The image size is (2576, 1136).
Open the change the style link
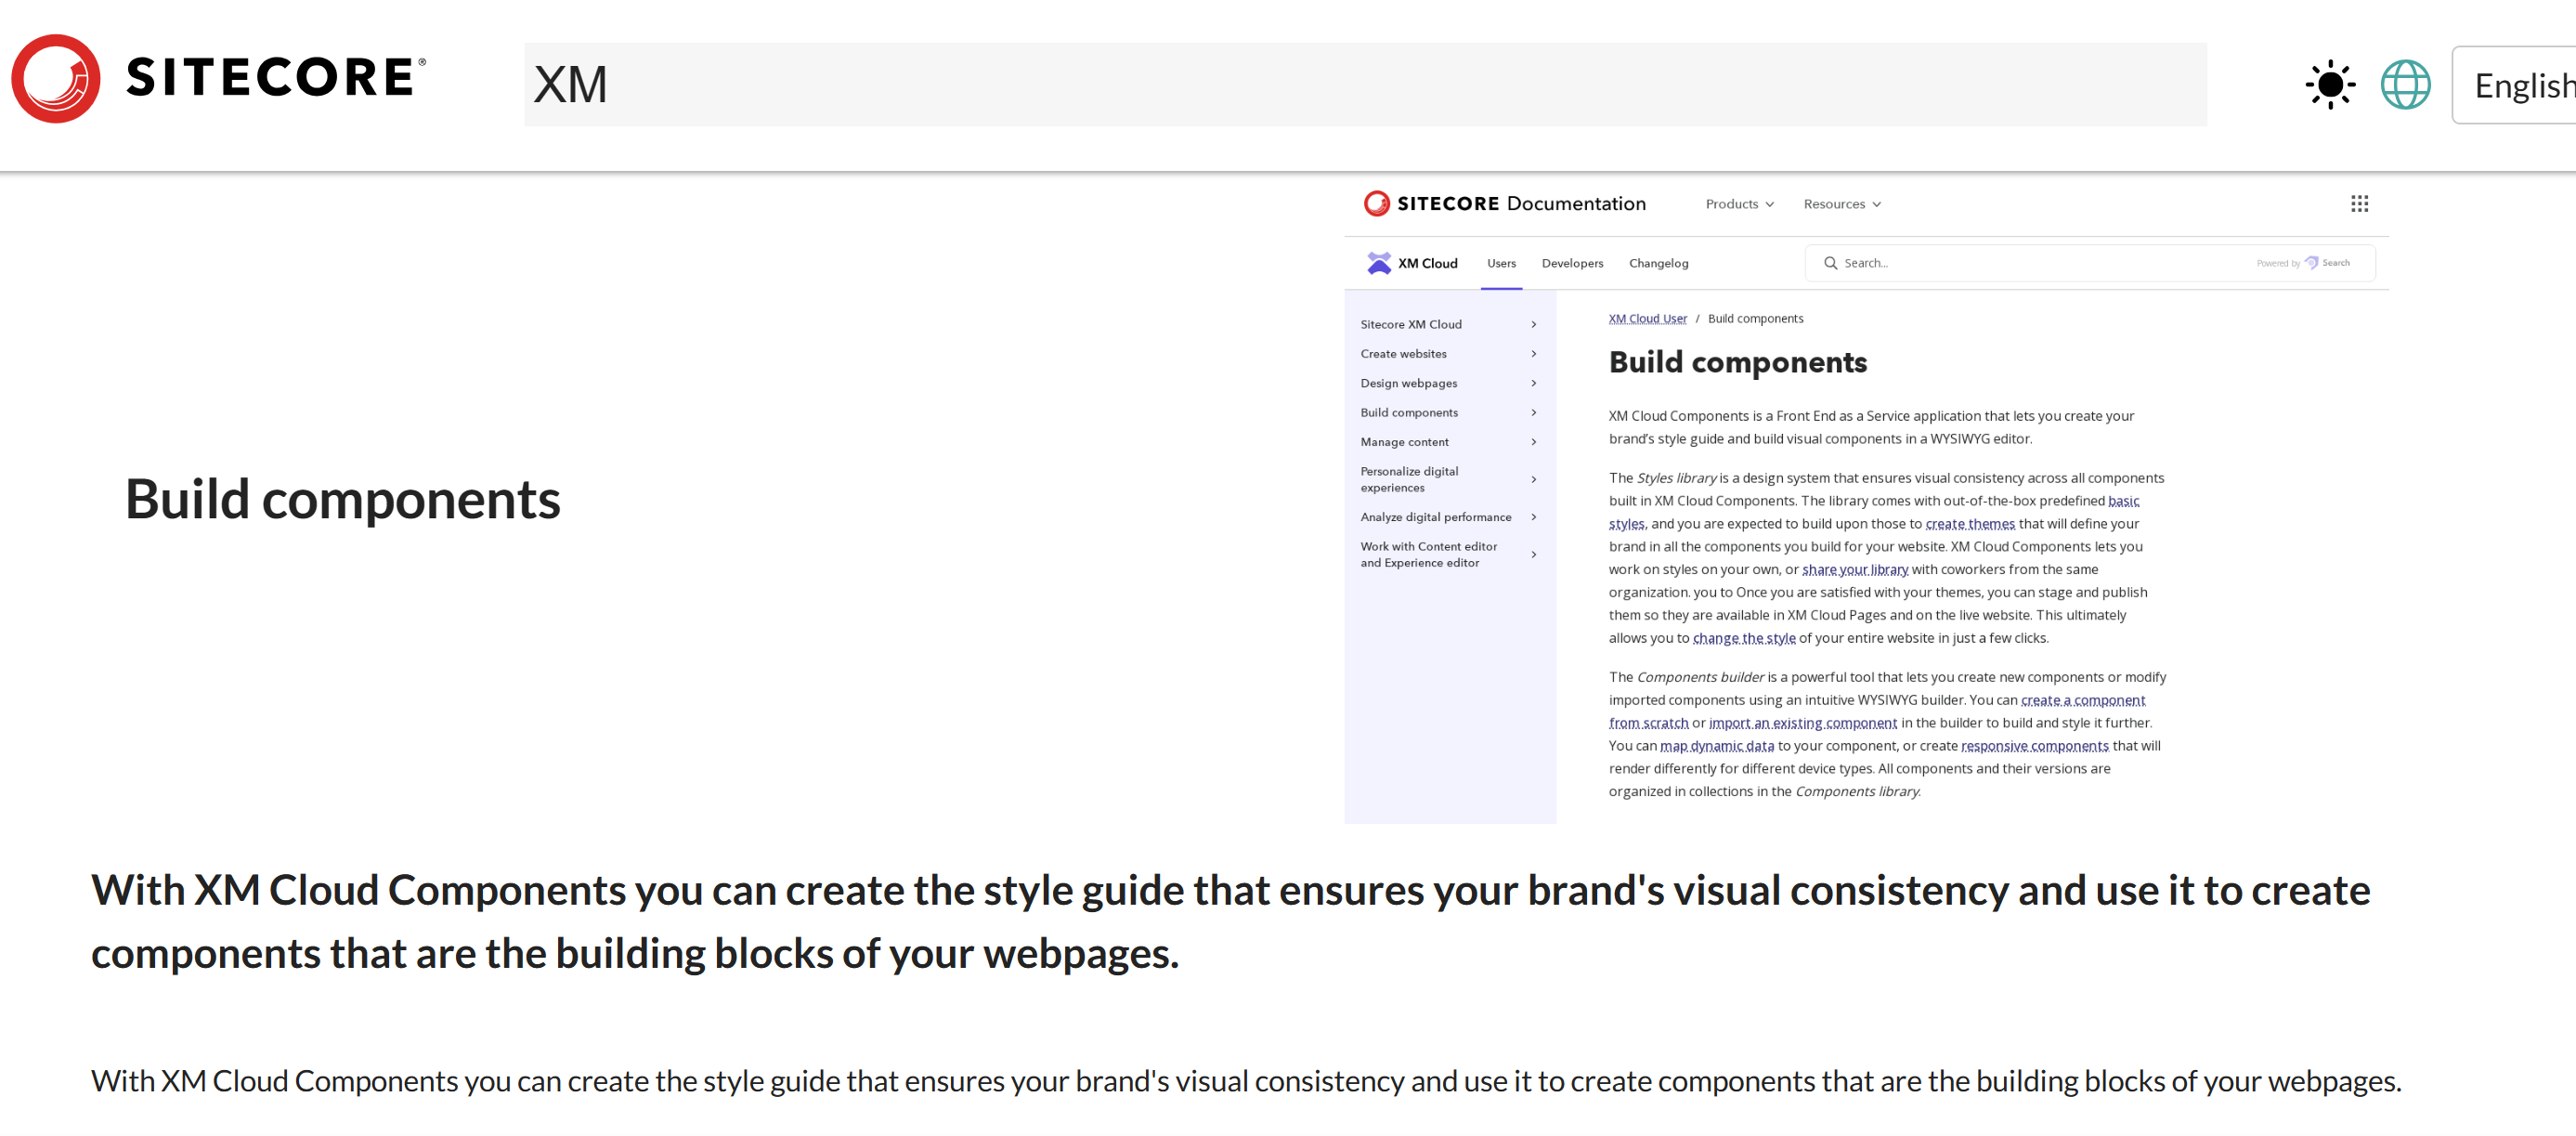[1744, 638]
